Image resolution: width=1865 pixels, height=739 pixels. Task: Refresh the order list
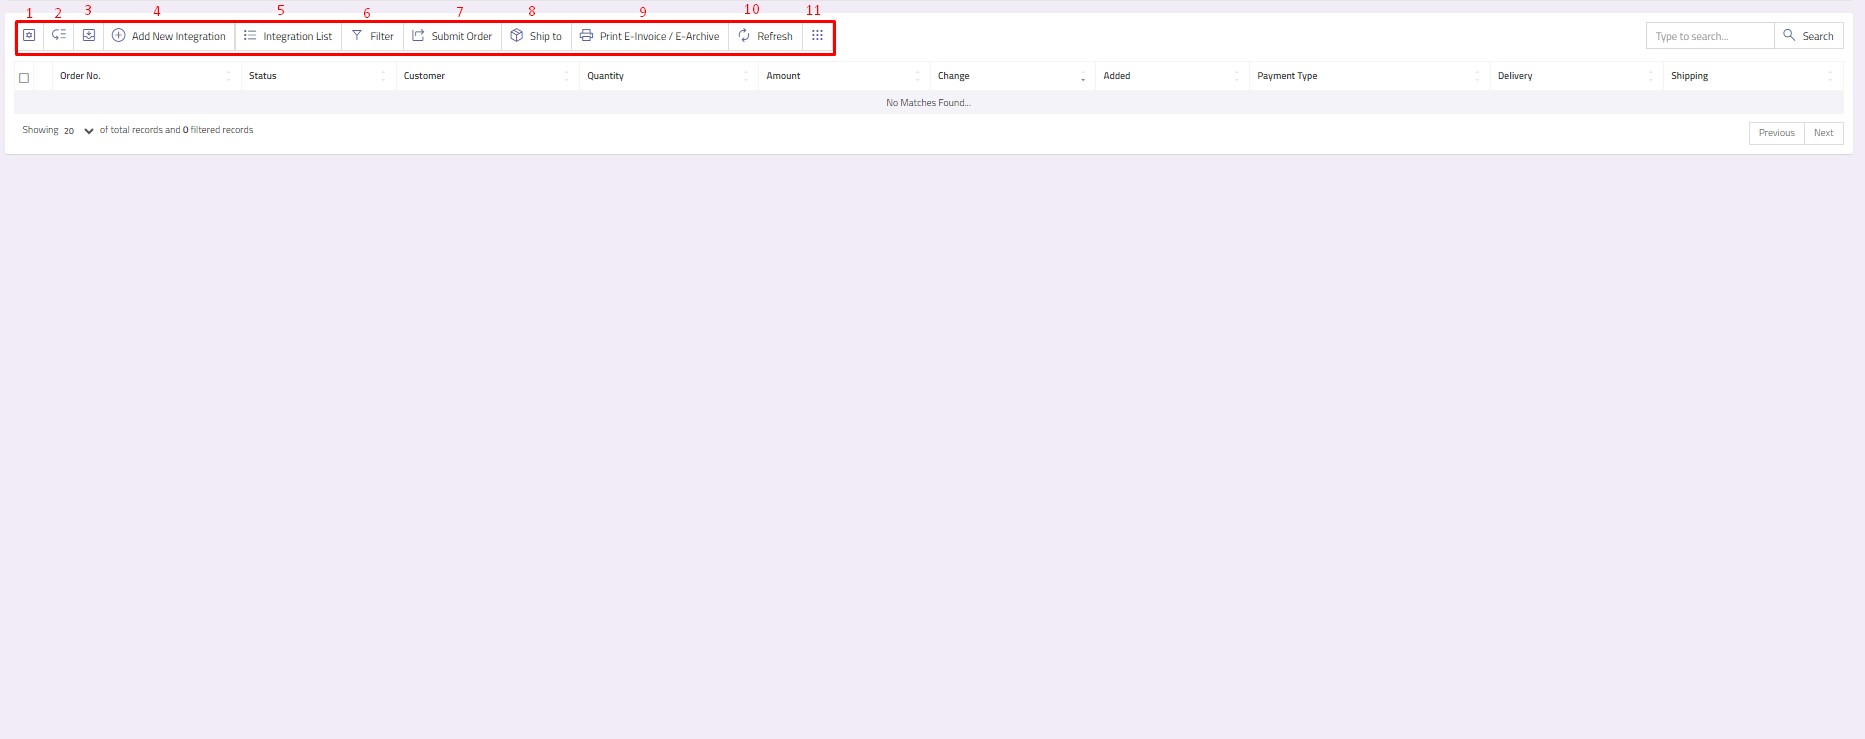click(765, 36)
